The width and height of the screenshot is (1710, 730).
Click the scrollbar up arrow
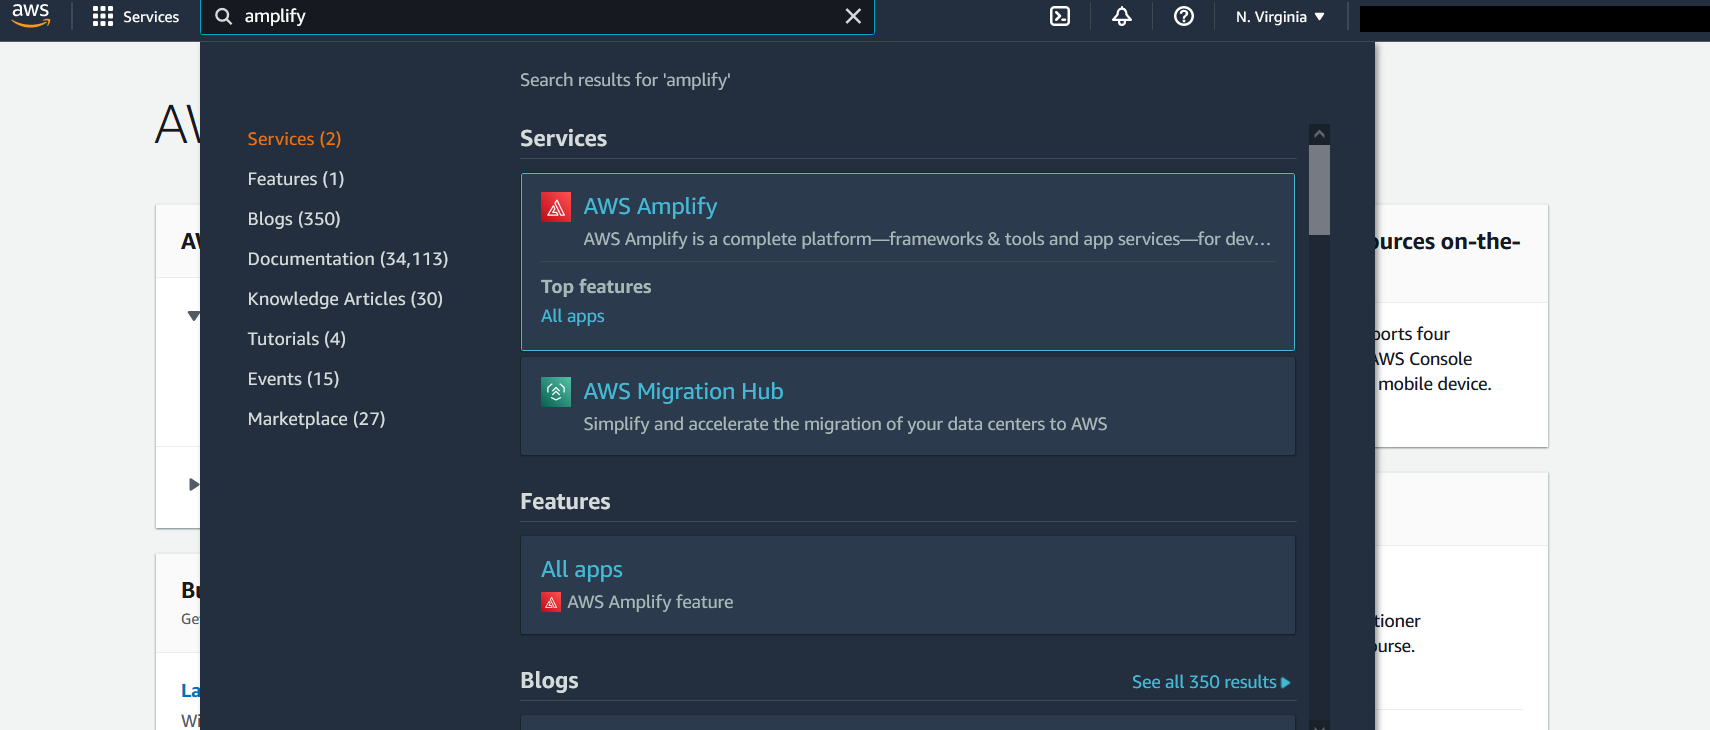[x=1320, y=134]
